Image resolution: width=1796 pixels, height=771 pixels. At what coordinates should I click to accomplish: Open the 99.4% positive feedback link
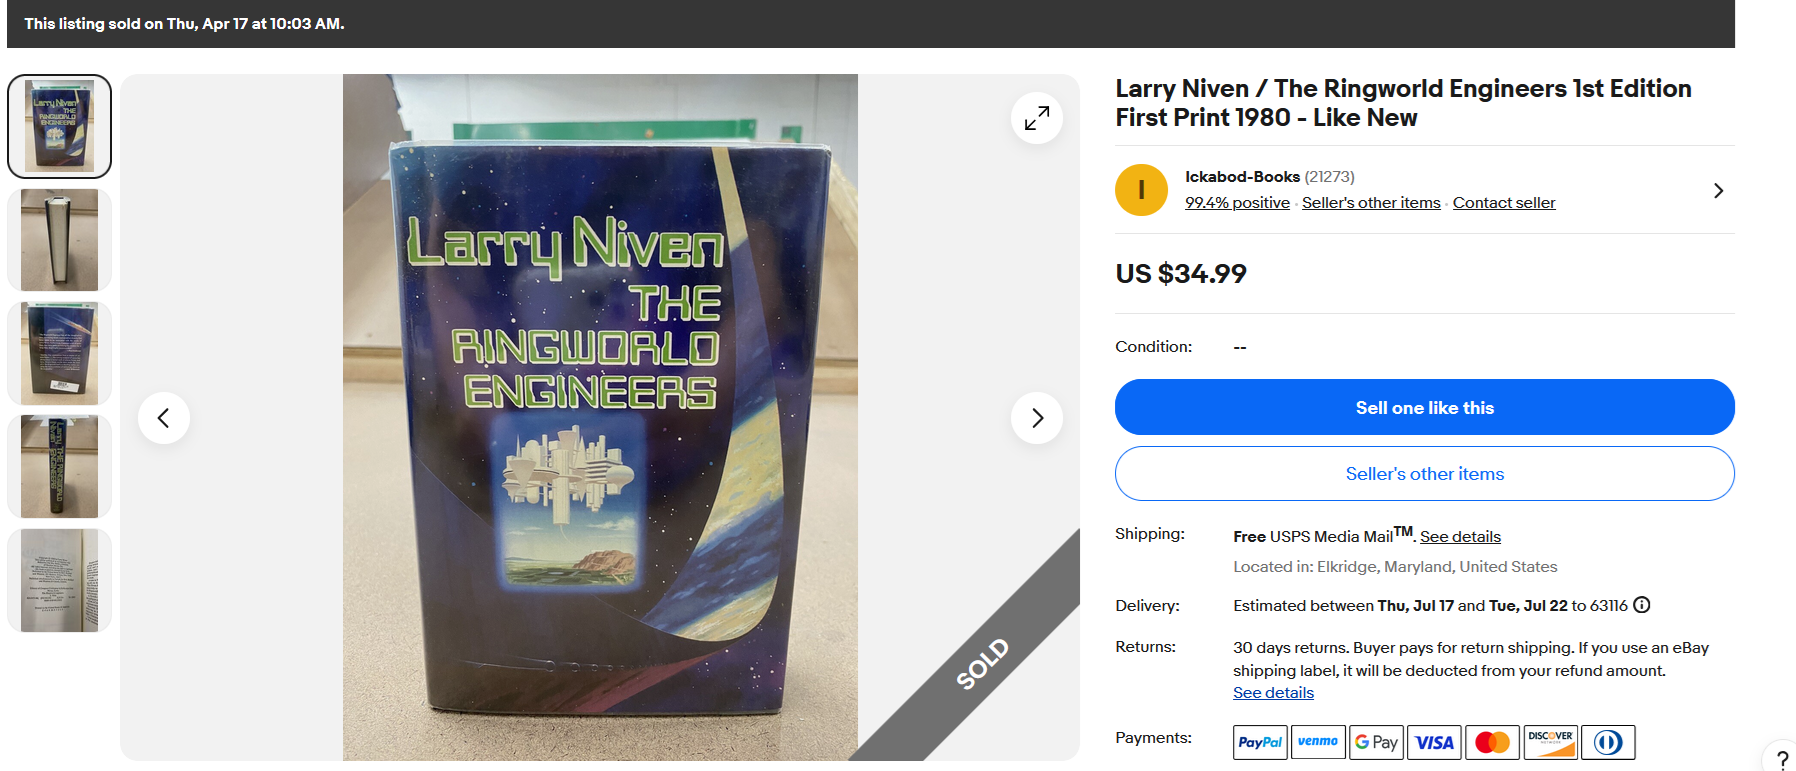click(1237, 203)
